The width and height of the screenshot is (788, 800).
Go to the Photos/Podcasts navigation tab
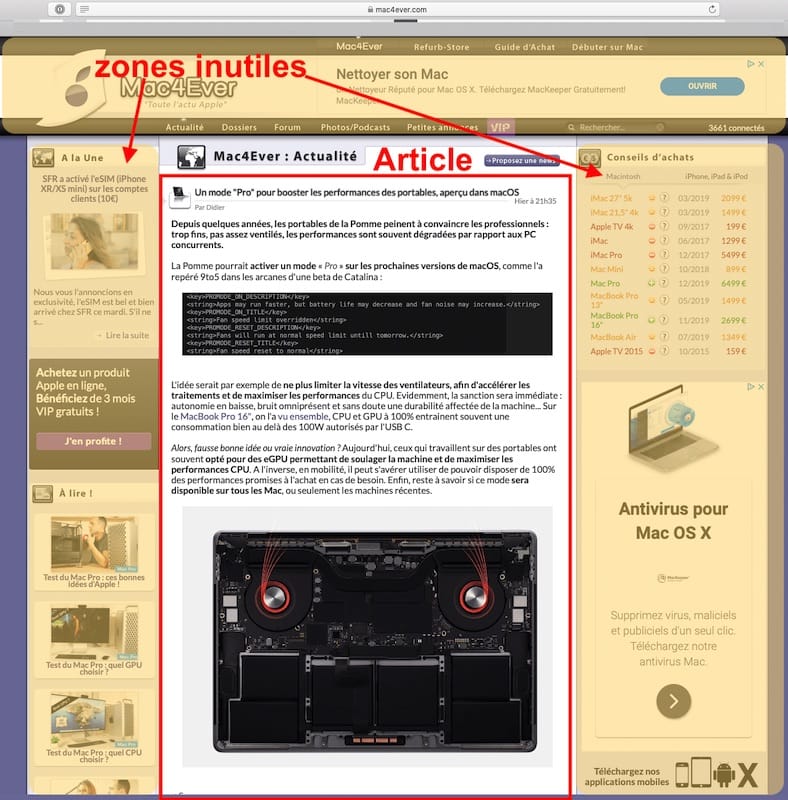coord(355,127)
